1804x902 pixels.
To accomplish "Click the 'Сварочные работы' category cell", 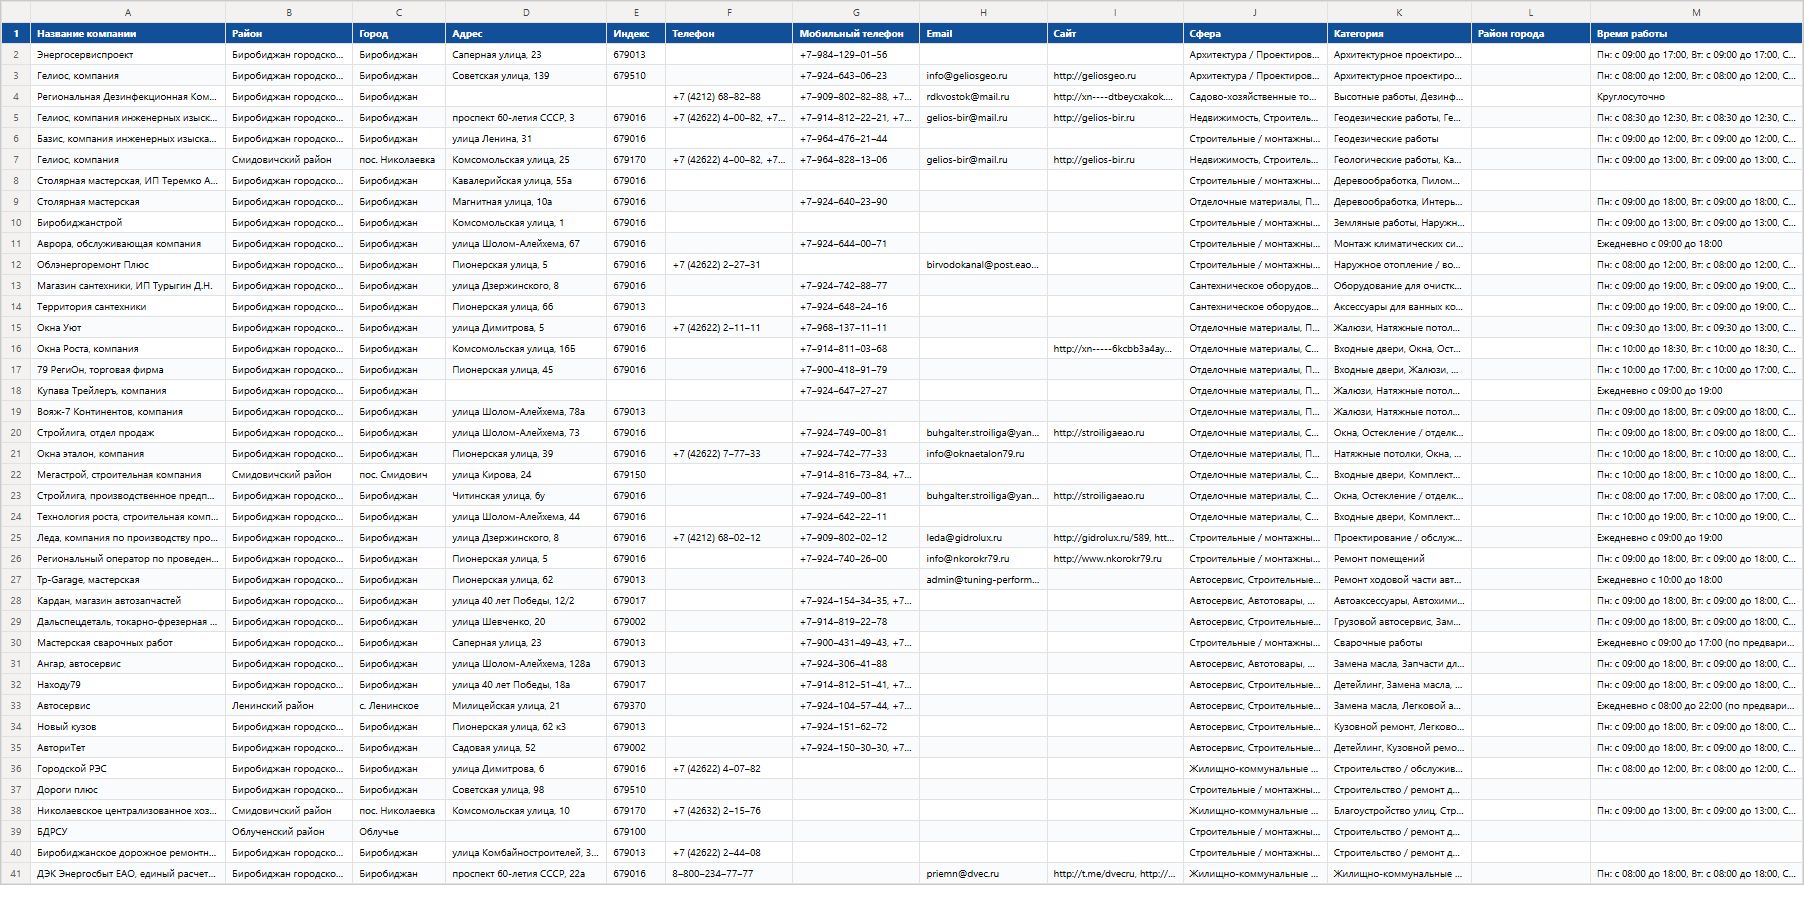I will (x=1399, y=643).
